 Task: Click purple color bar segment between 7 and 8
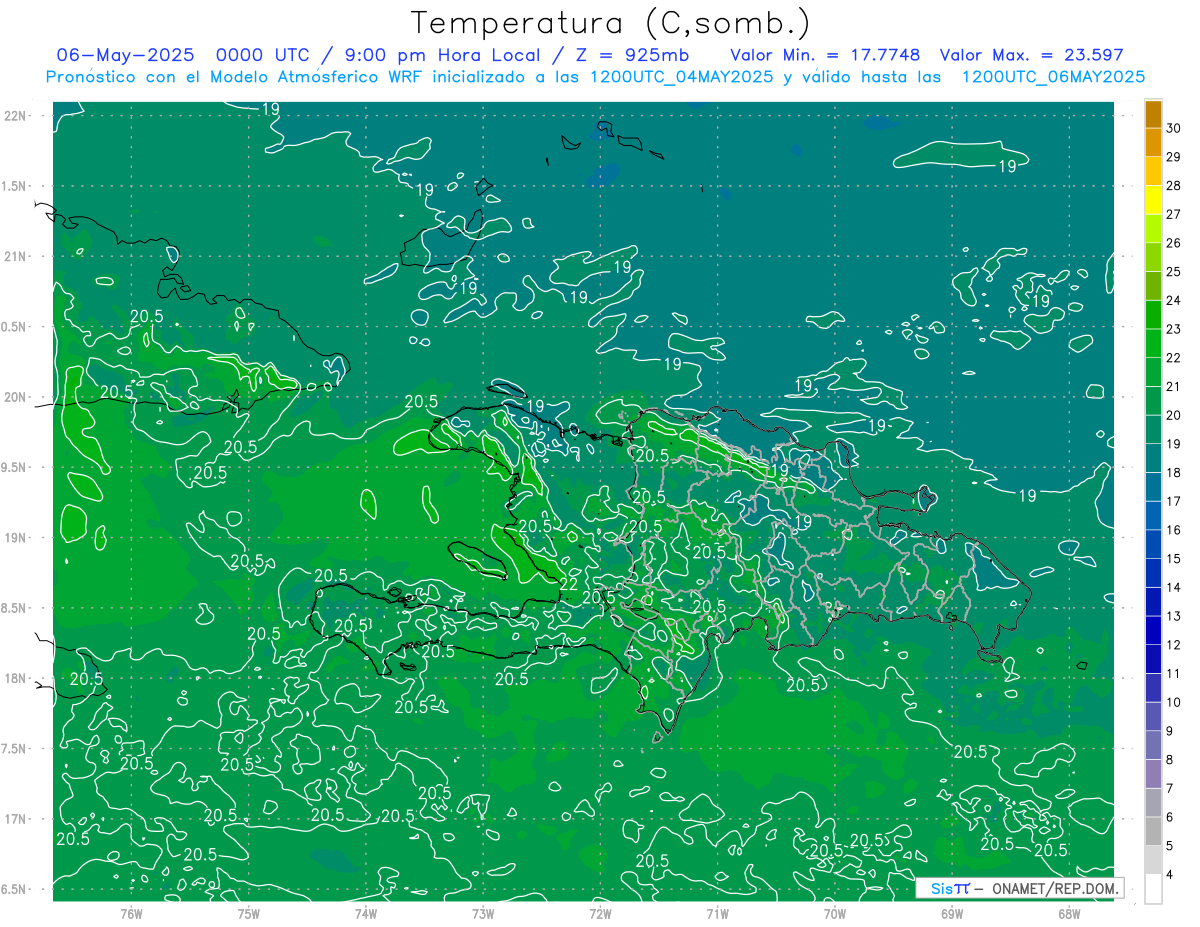coord(1153,774)
